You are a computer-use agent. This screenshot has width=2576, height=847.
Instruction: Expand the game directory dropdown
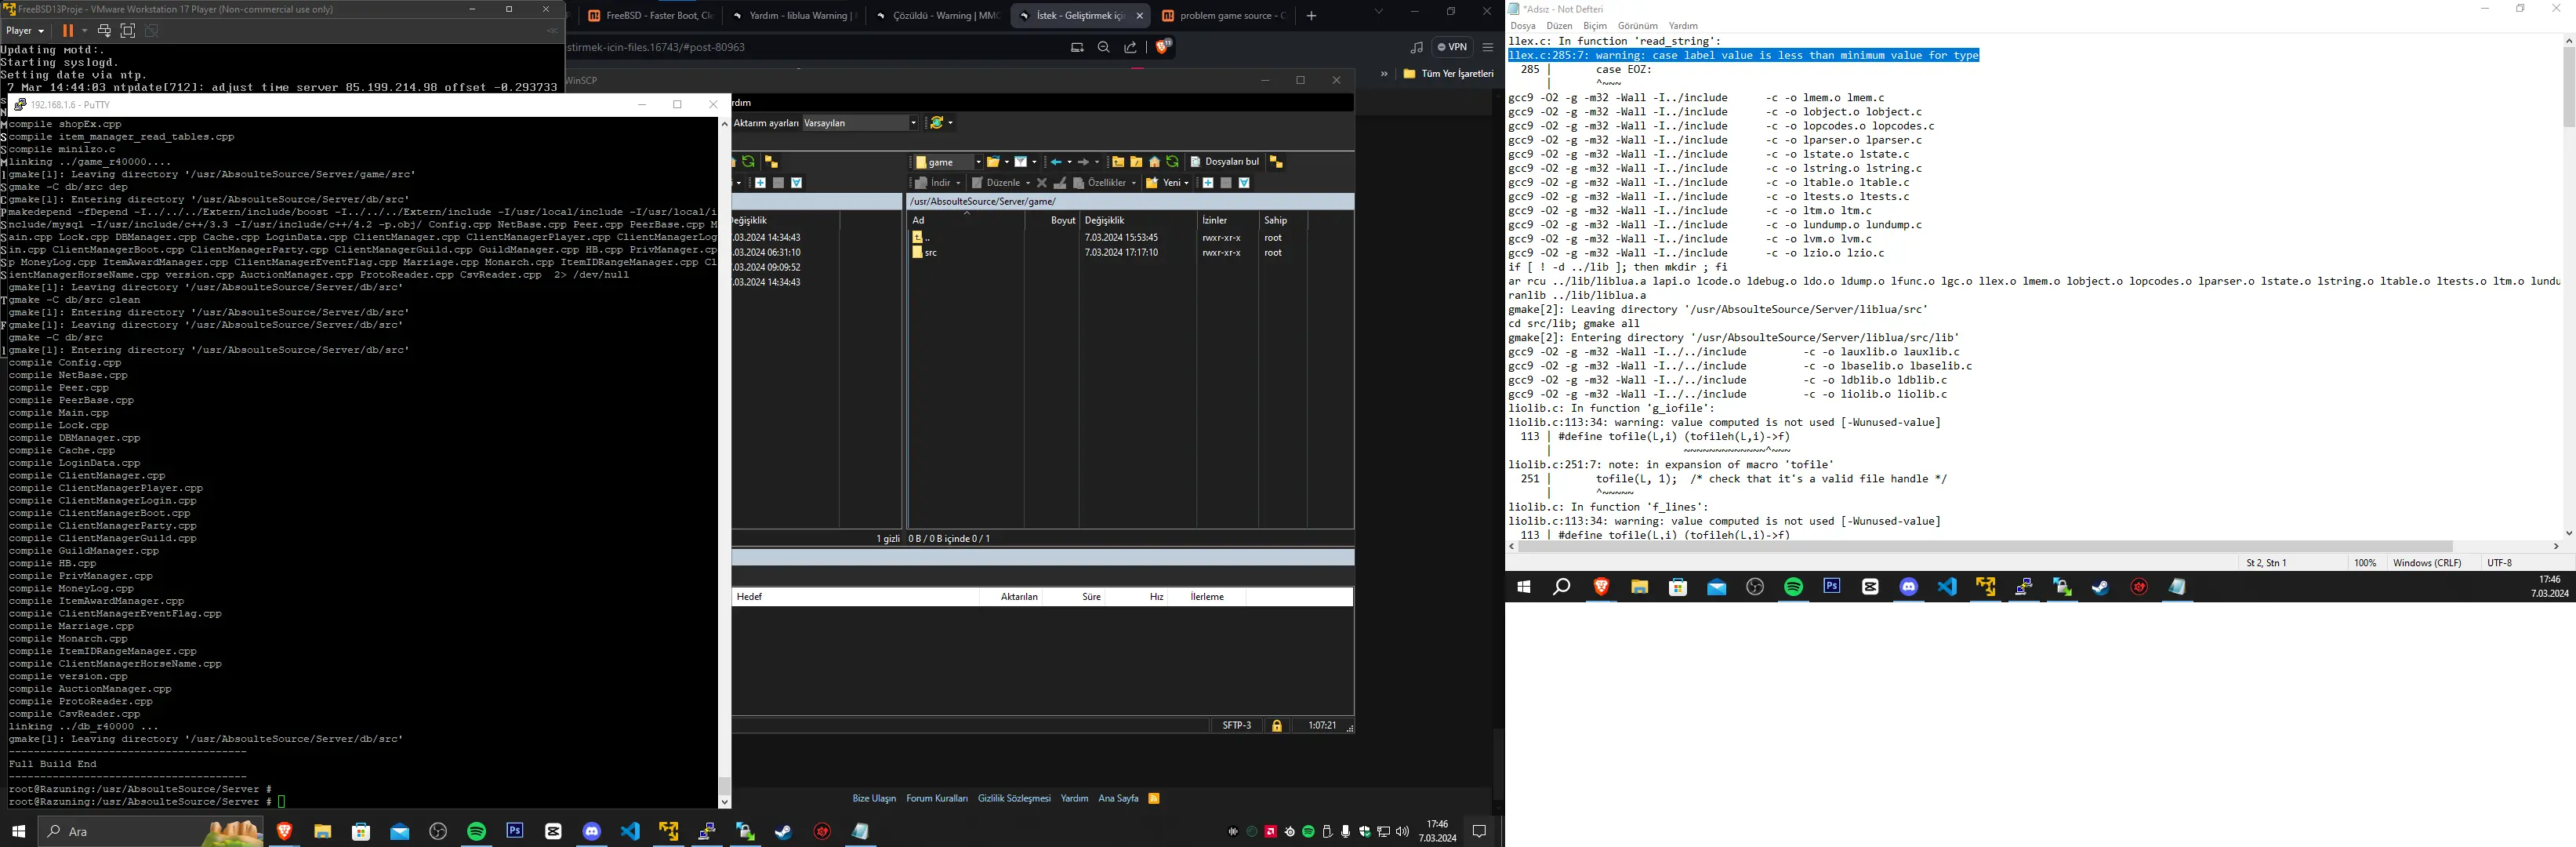click(978, 162)
